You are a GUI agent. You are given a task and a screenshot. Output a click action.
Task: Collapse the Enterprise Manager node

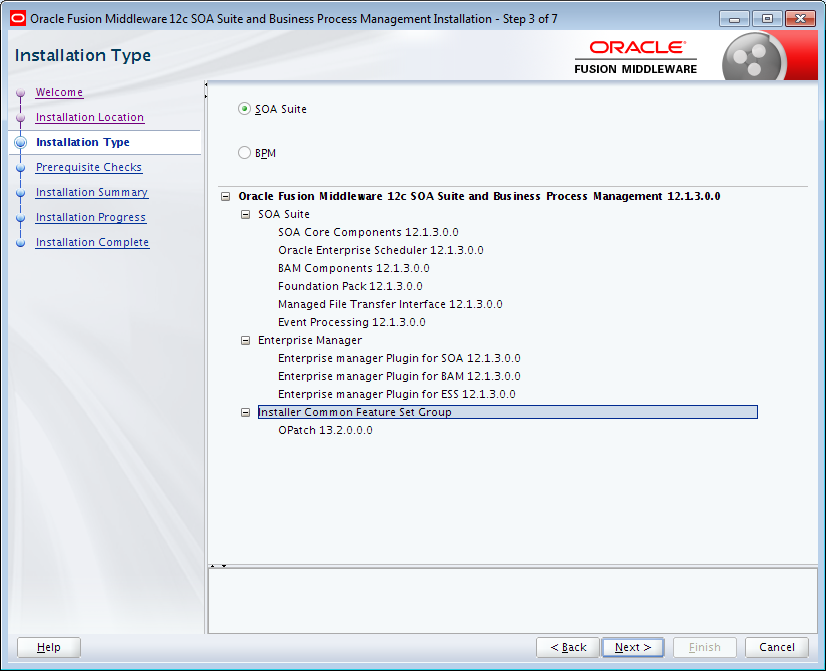coord(245,340)
